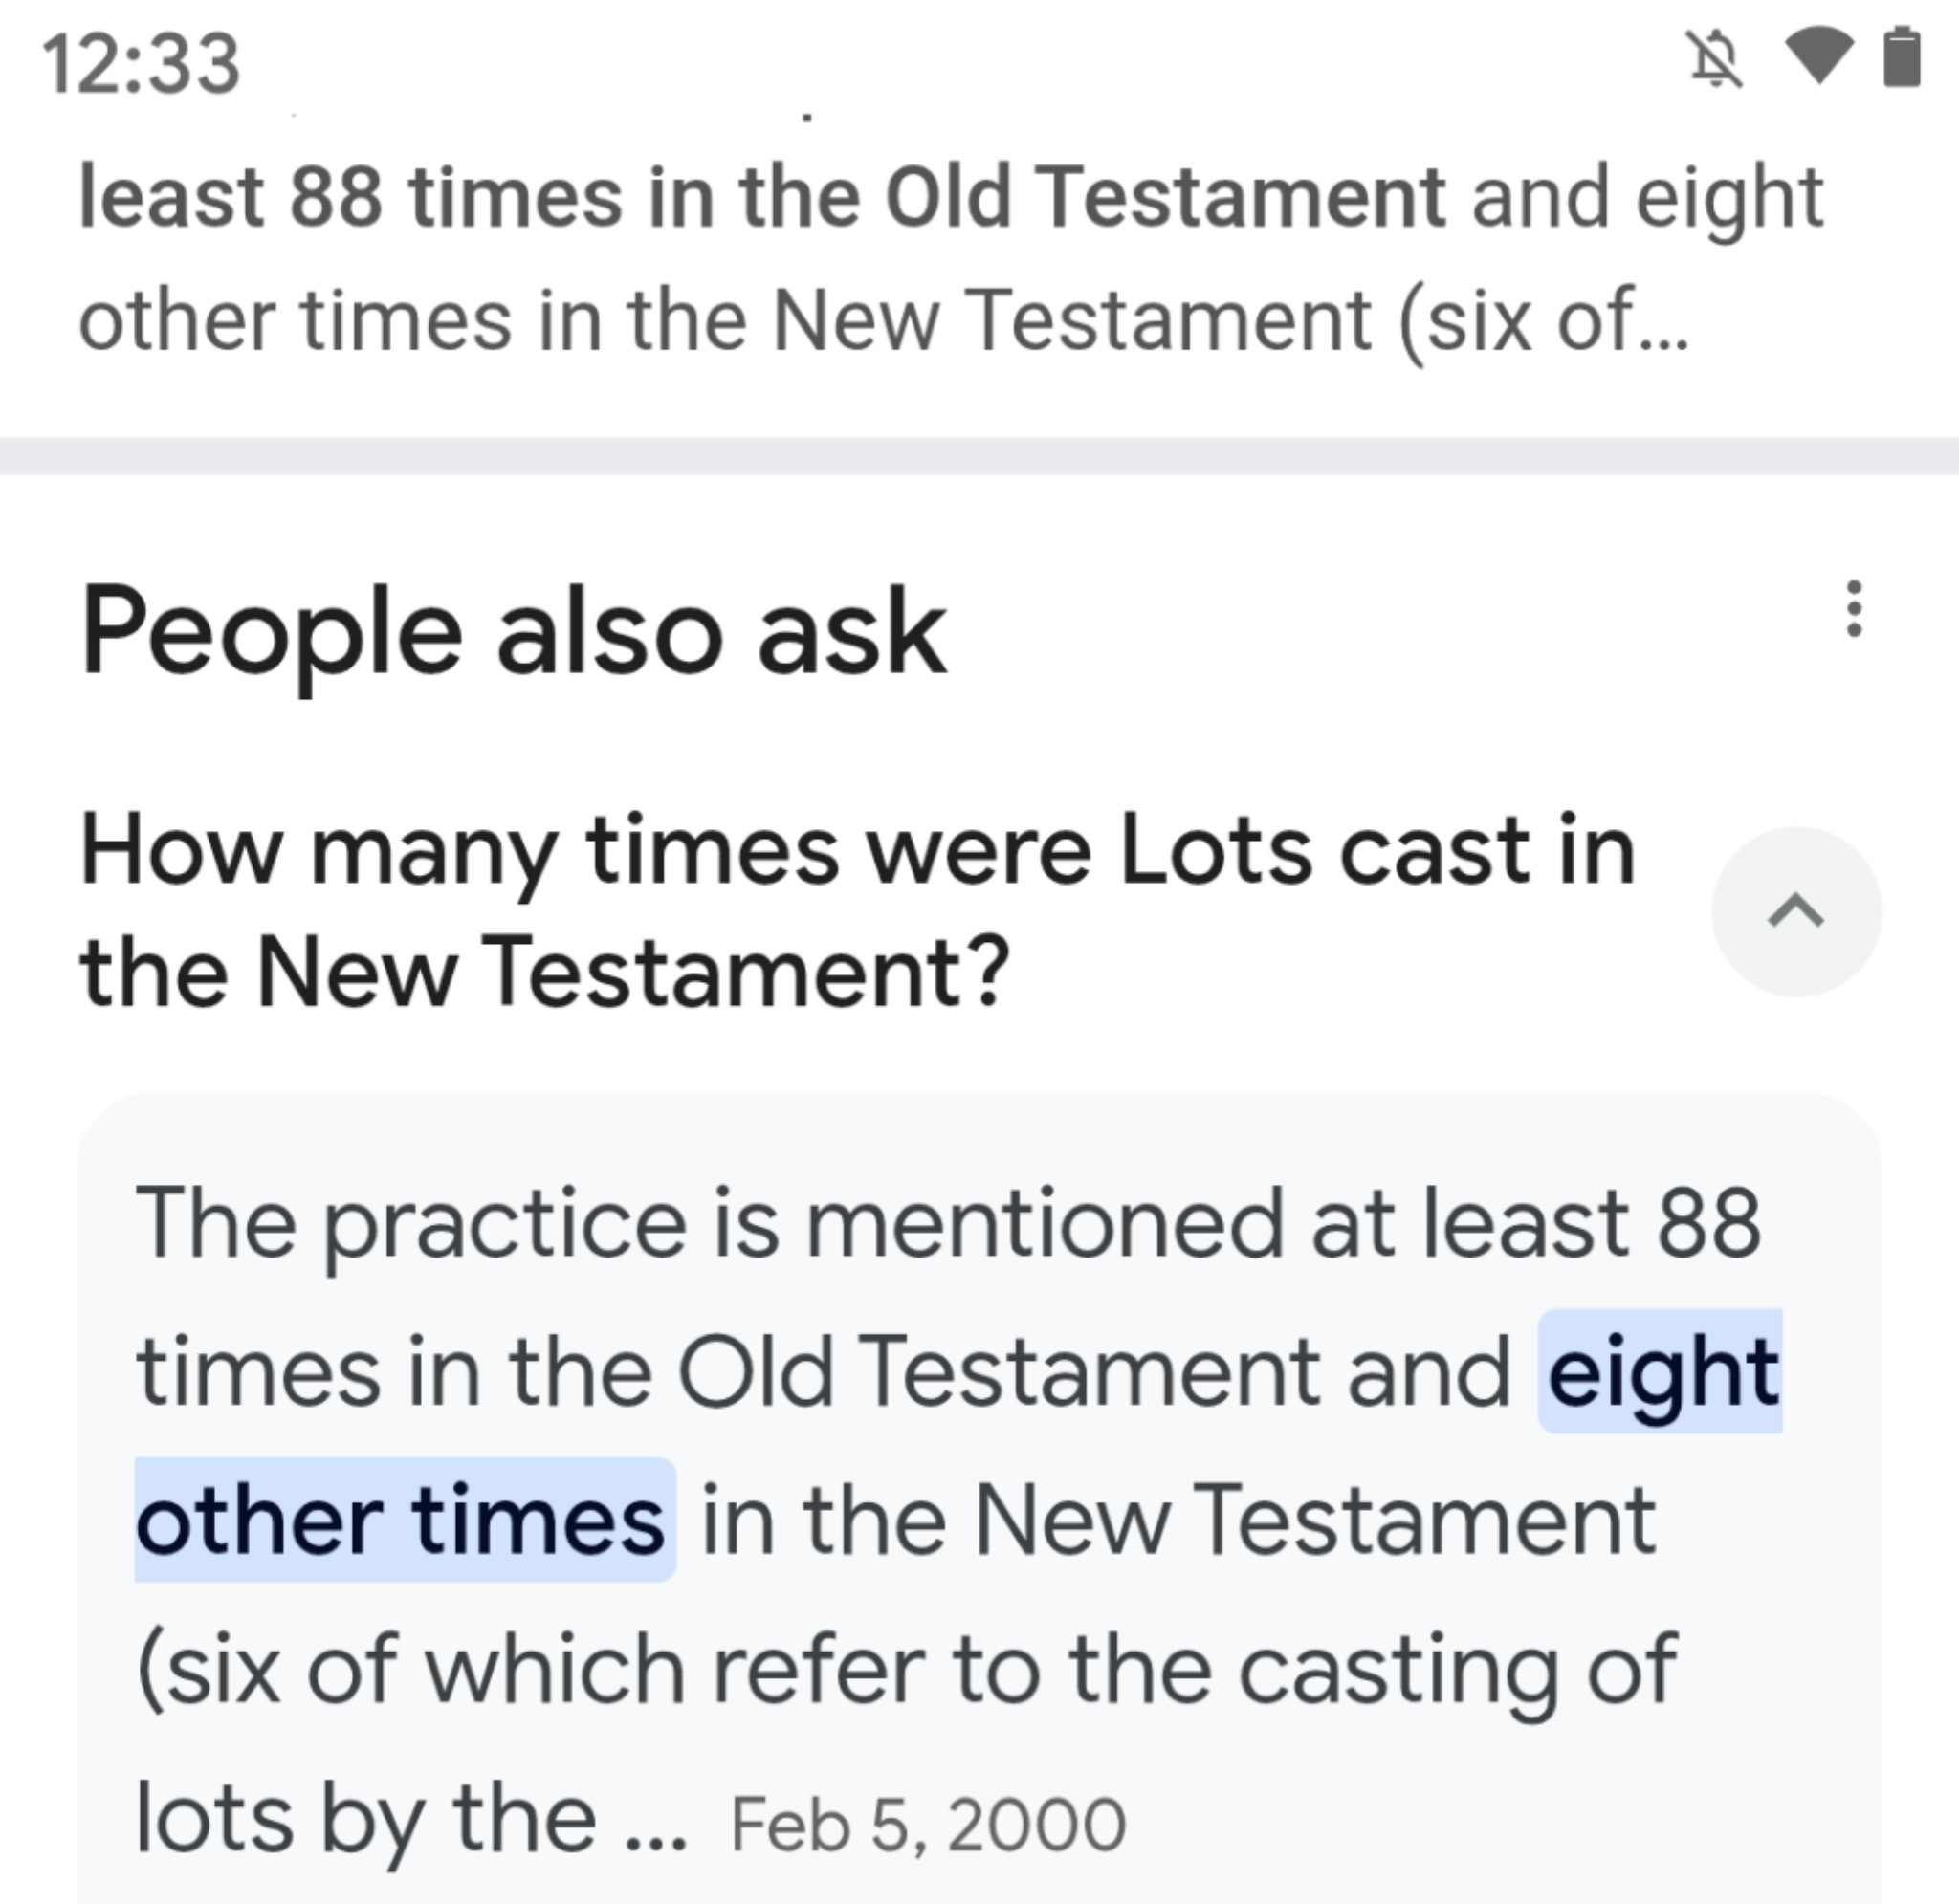This screenshot has width=1959, height=1904.
Task: Tap the Wi-Fi signal status icon
Action: tap(1819, 56)
